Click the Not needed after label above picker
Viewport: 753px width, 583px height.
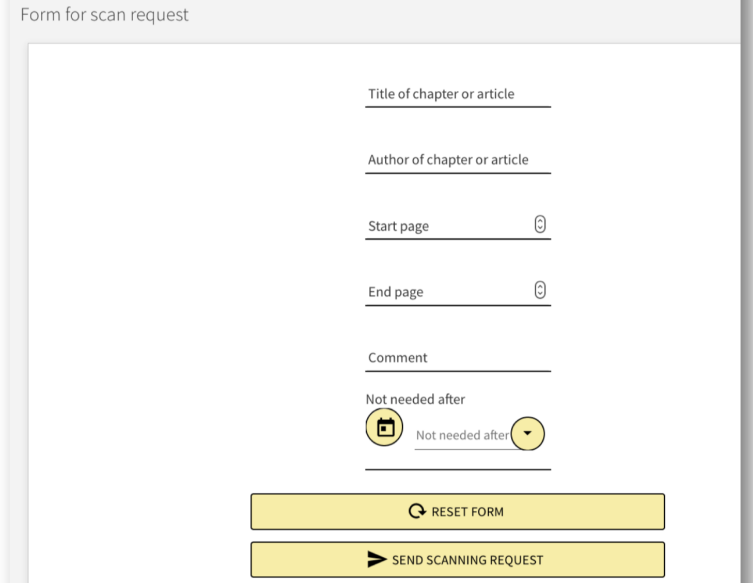pos(415,399)
